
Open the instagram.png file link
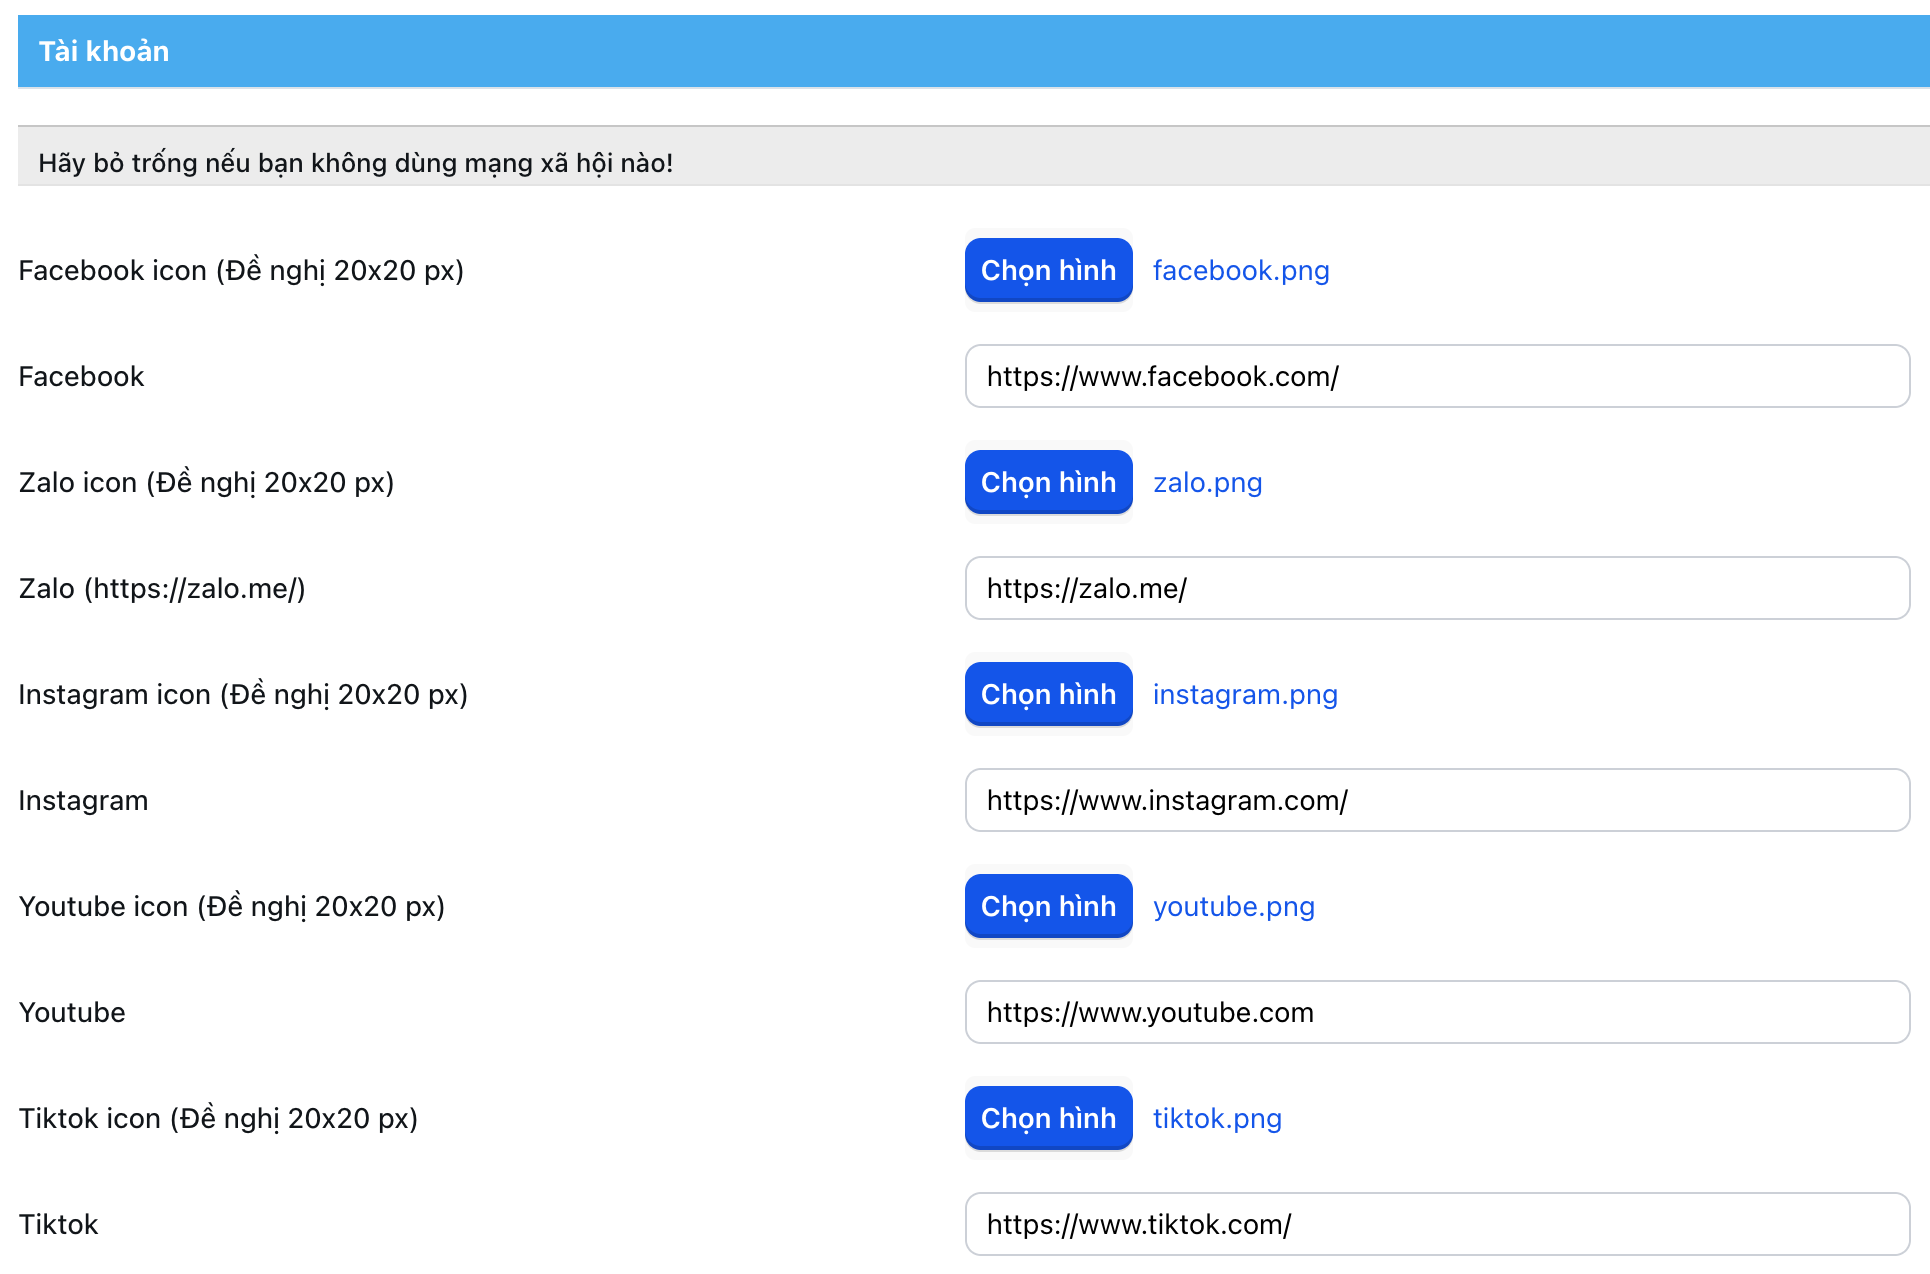coord(1244,694)
